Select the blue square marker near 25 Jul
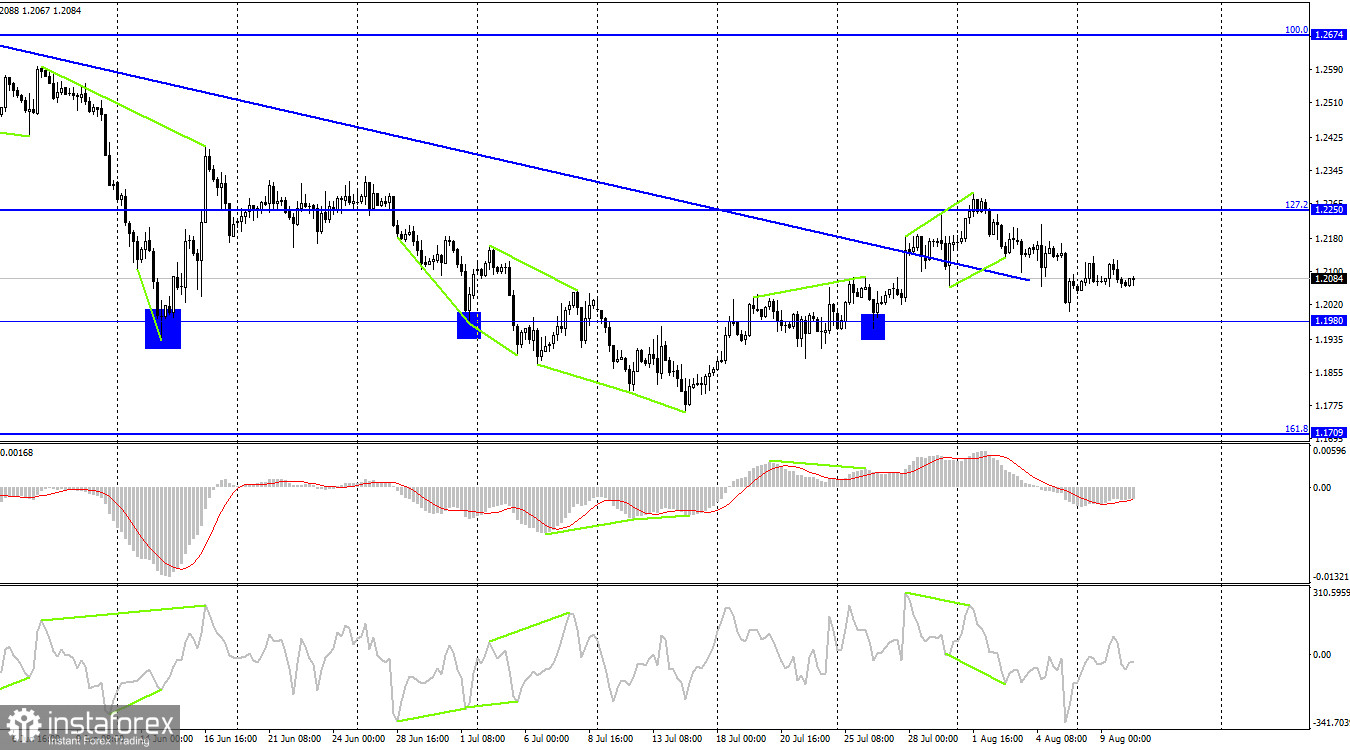Image resolution: width=1350 pixels, height=750 pixels. click(x=873, y=326)
